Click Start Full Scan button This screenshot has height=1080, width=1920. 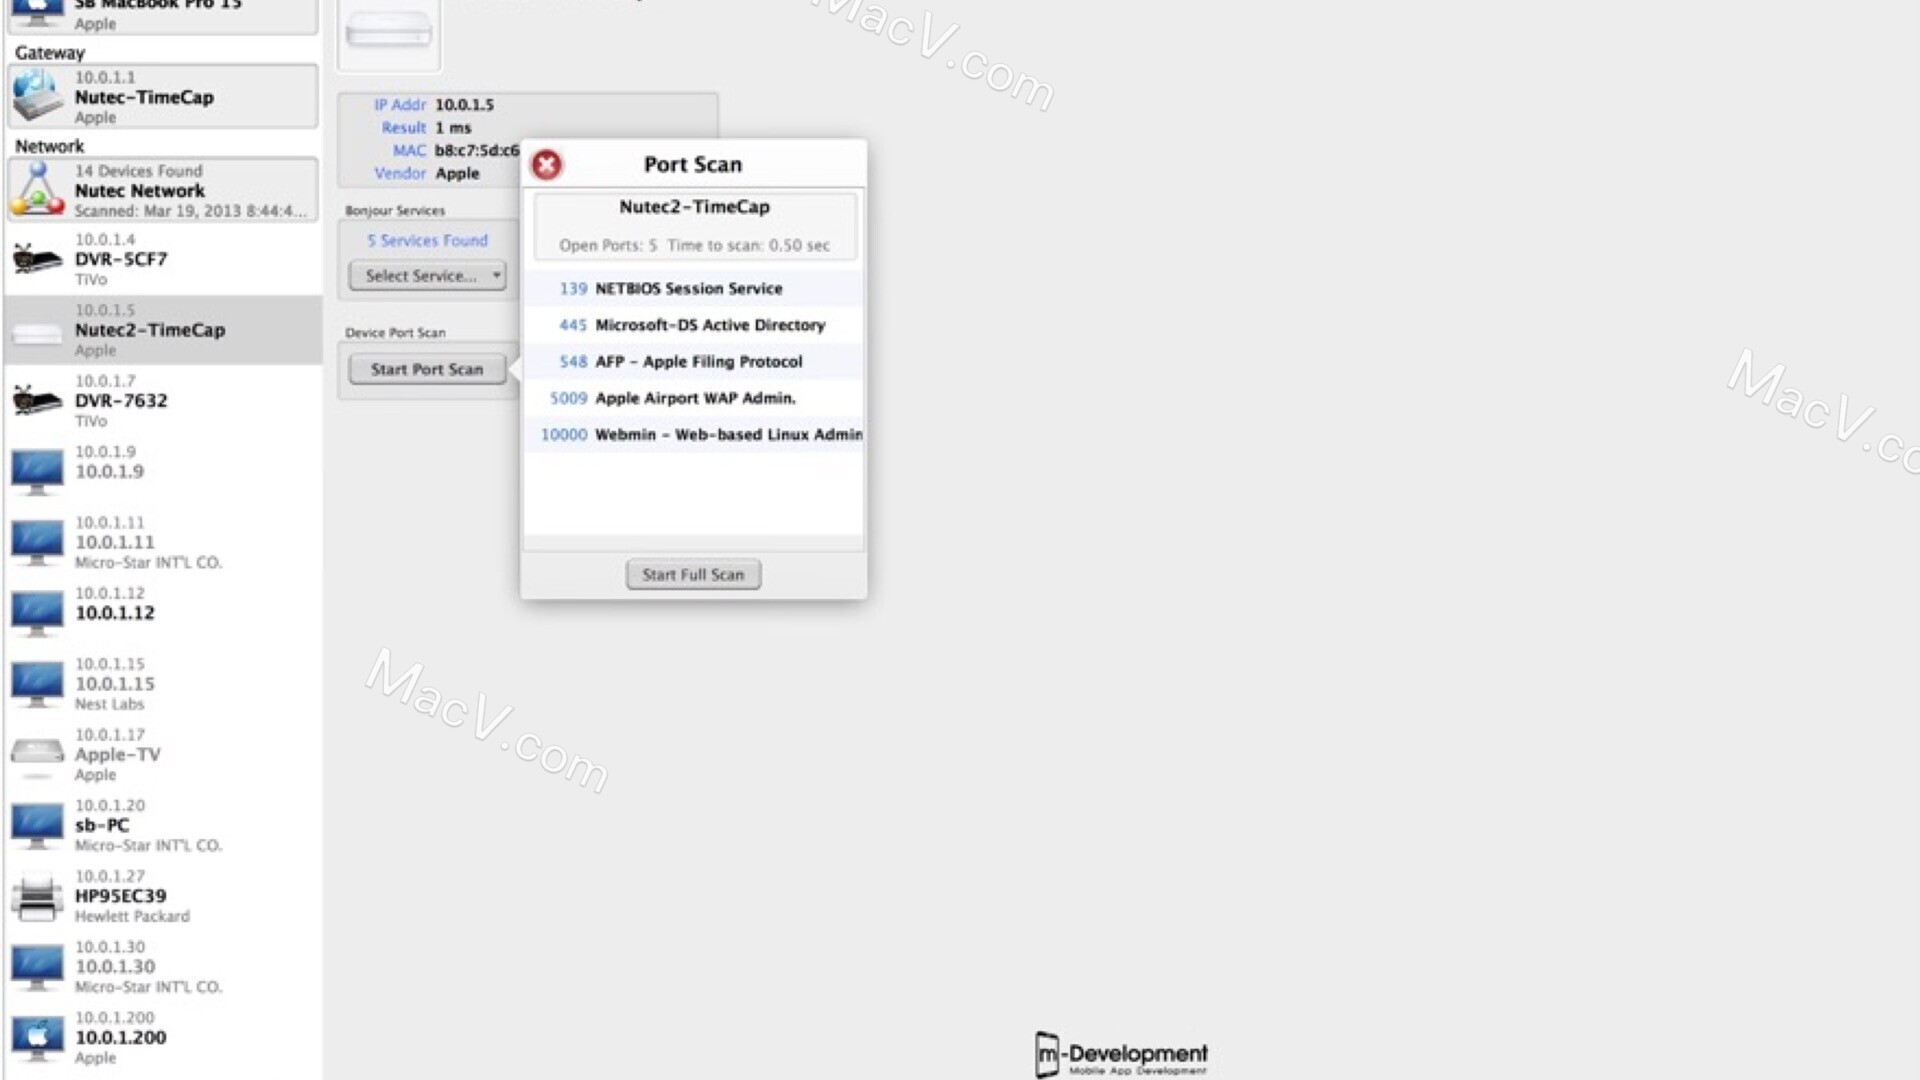tap(692, 574)
